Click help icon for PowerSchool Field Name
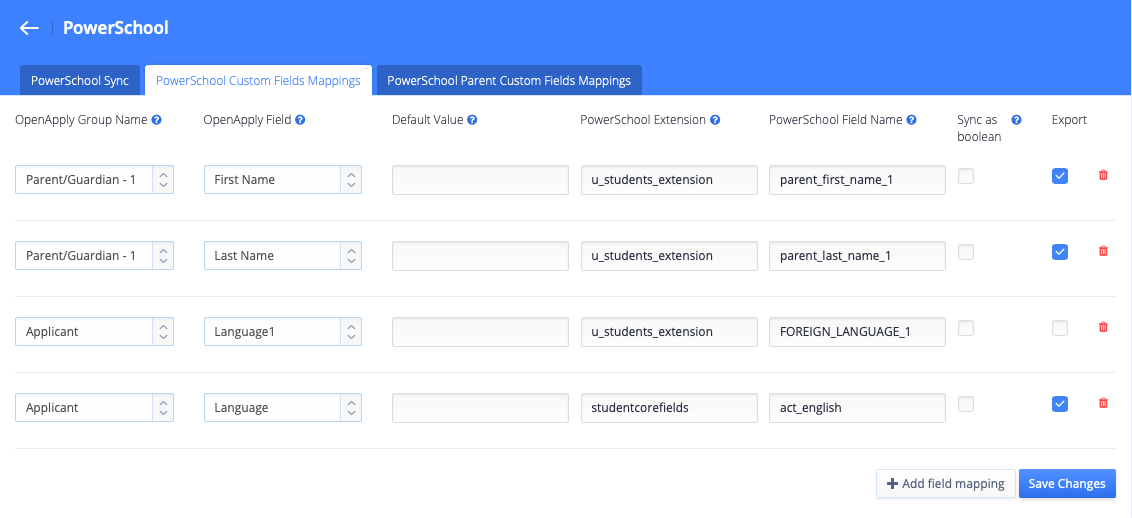 [911, 120]
